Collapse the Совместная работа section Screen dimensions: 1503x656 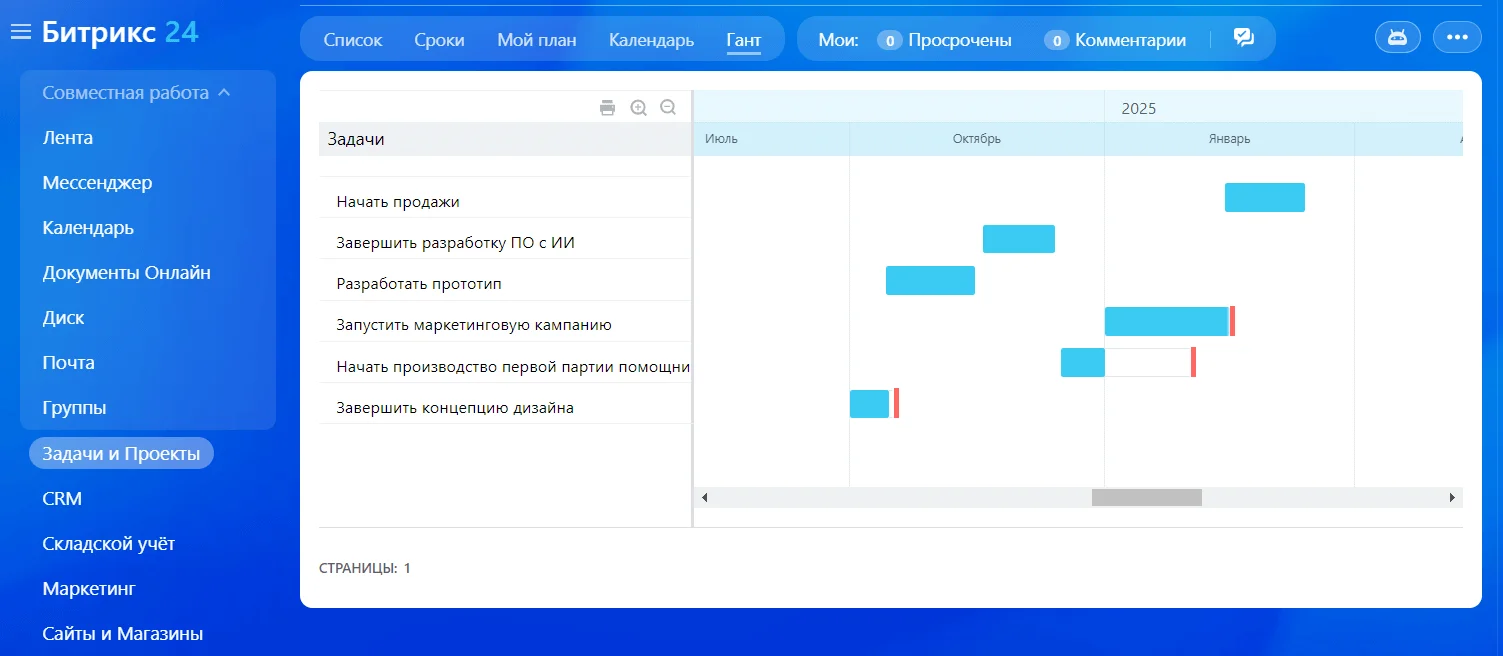(136, 93)
